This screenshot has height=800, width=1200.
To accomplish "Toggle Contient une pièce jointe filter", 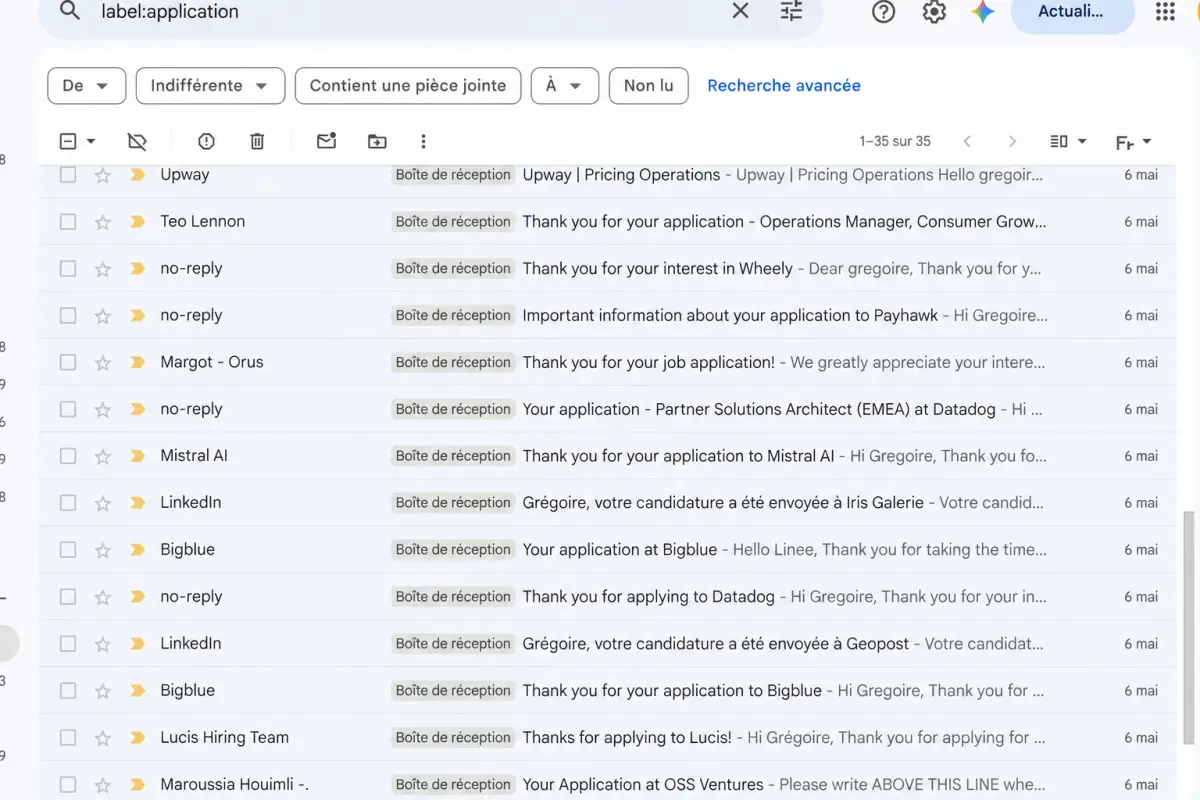I will (x=408, y=86).
